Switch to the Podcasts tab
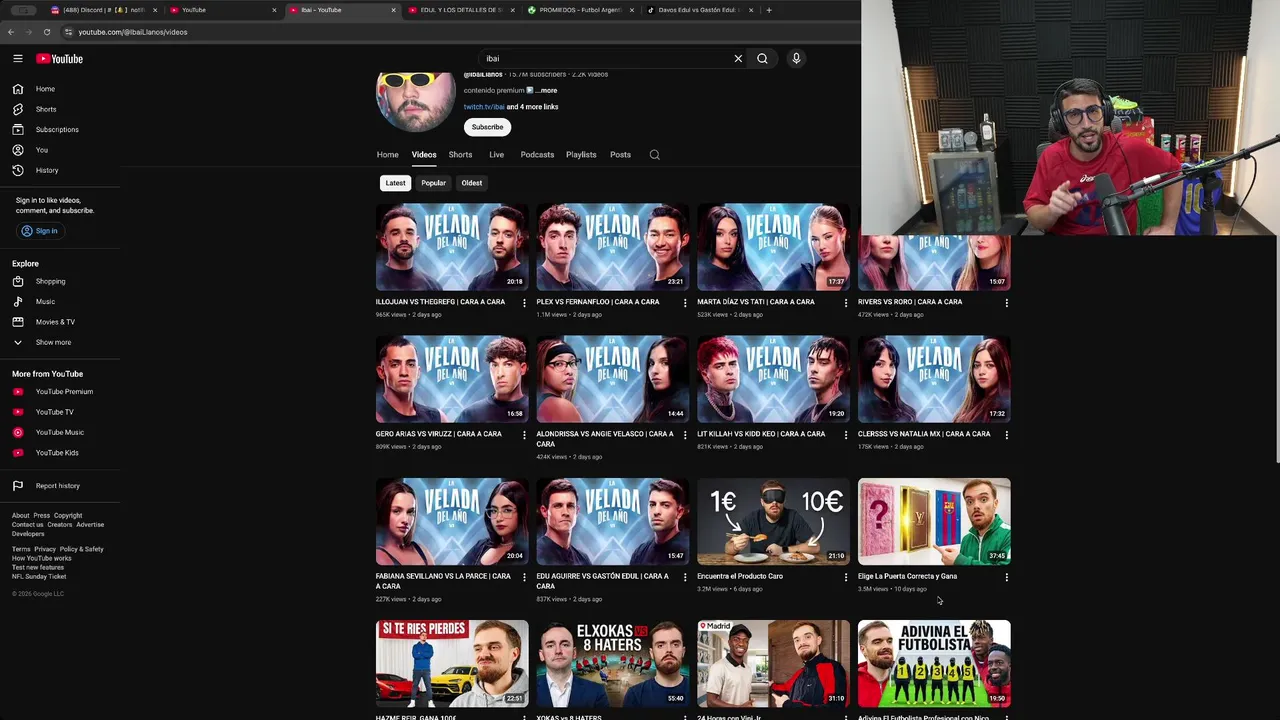 click(x=537, y=155)
